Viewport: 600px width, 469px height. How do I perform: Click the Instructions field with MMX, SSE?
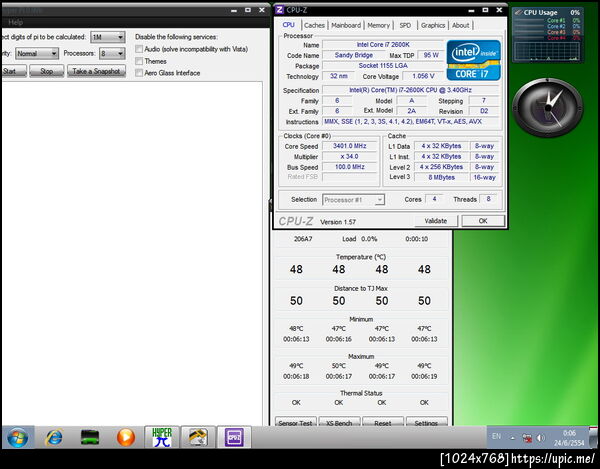click(x=411, y=122)
